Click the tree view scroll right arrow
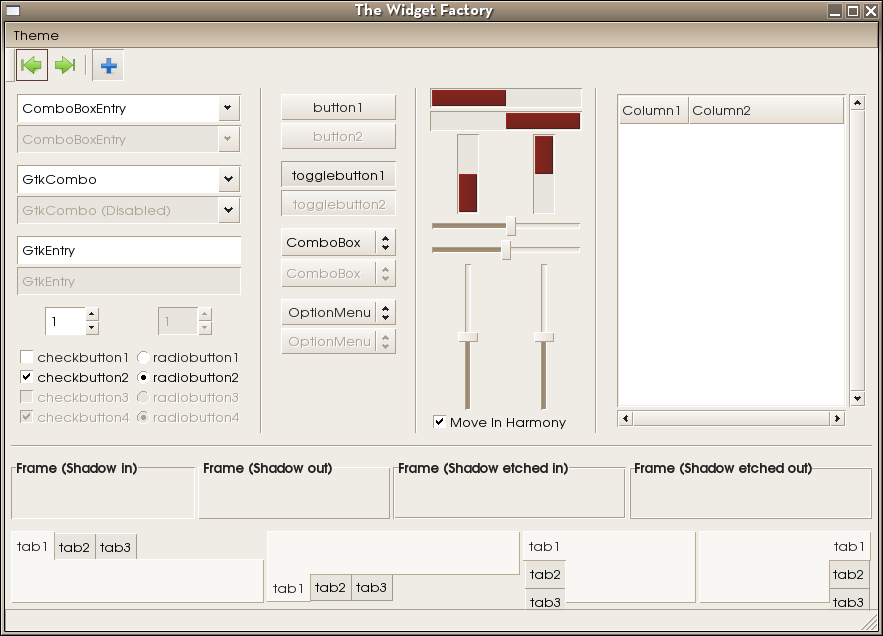The image size is (883, 636). point(837,419)
